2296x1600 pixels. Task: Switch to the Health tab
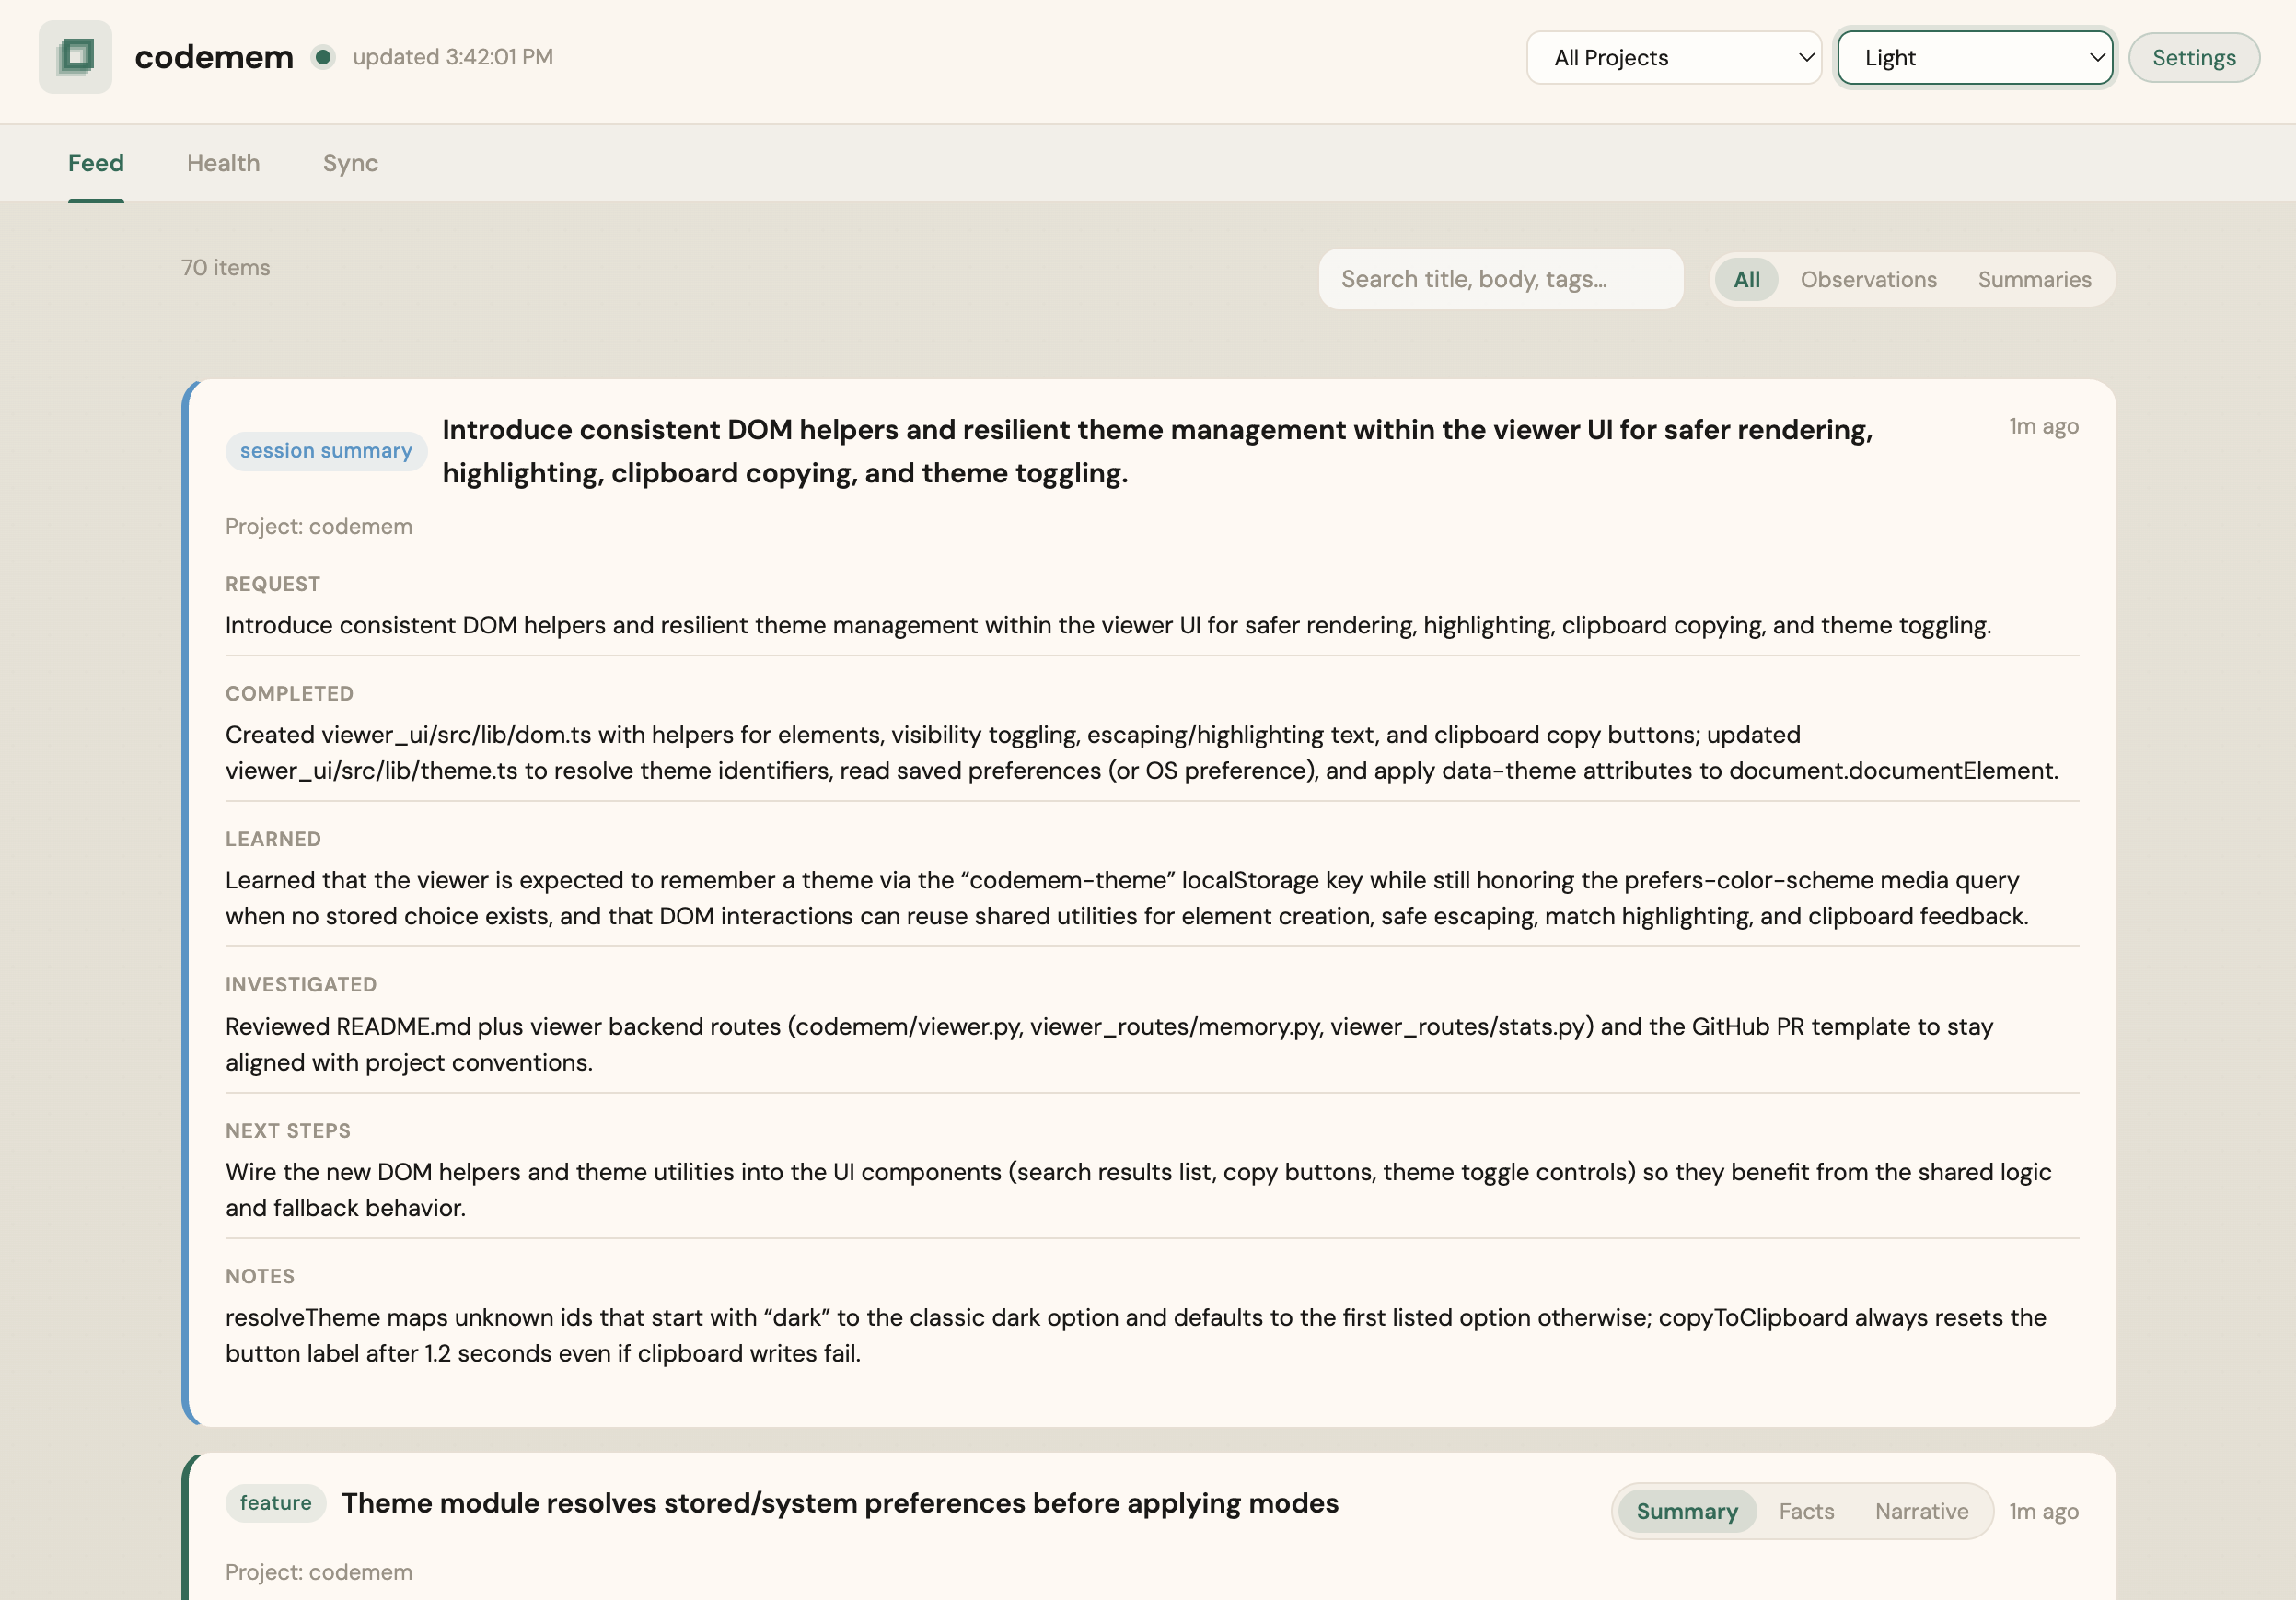coord(223,163)
